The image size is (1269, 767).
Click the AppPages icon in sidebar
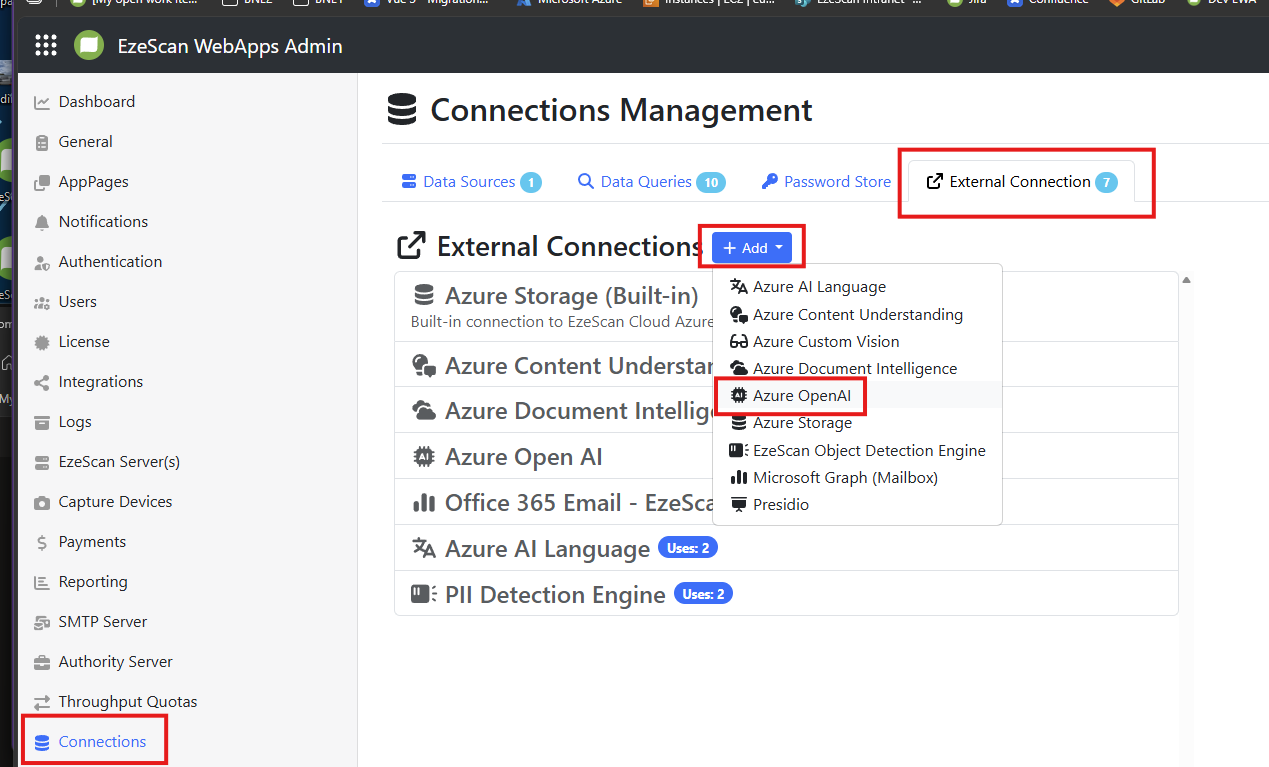coord(42,182)
